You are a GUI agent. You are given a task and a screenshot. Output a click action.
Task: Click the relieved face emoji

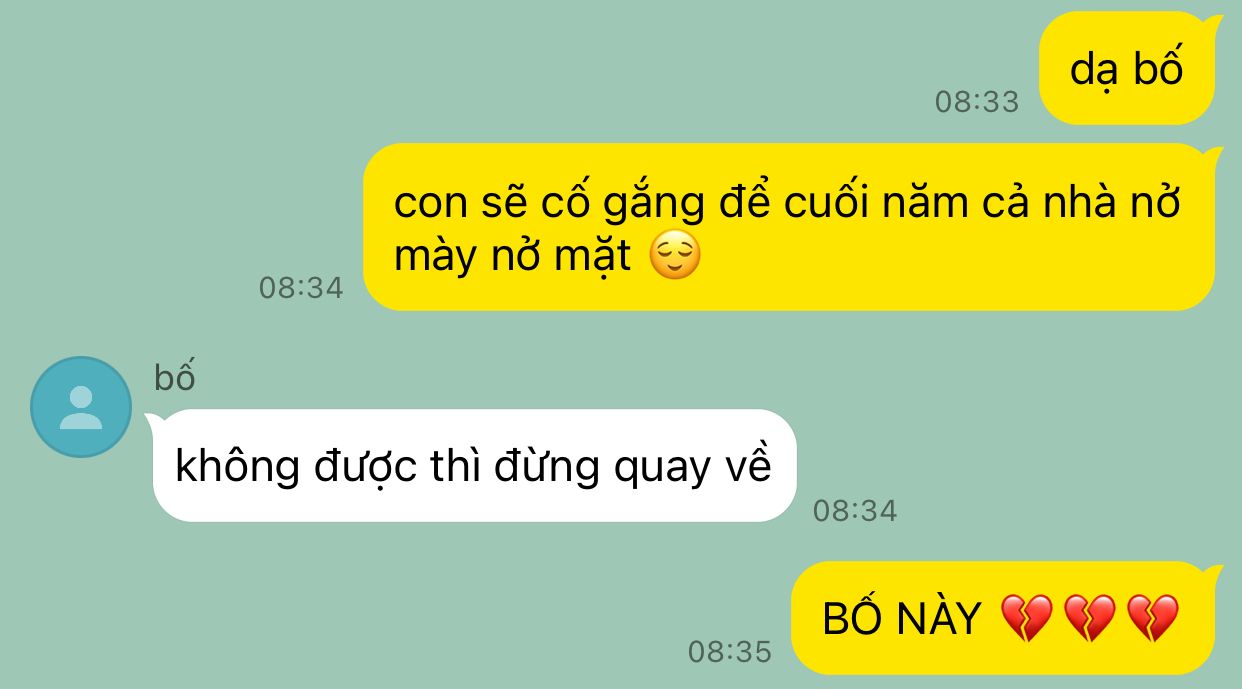(x=675, y=257)
